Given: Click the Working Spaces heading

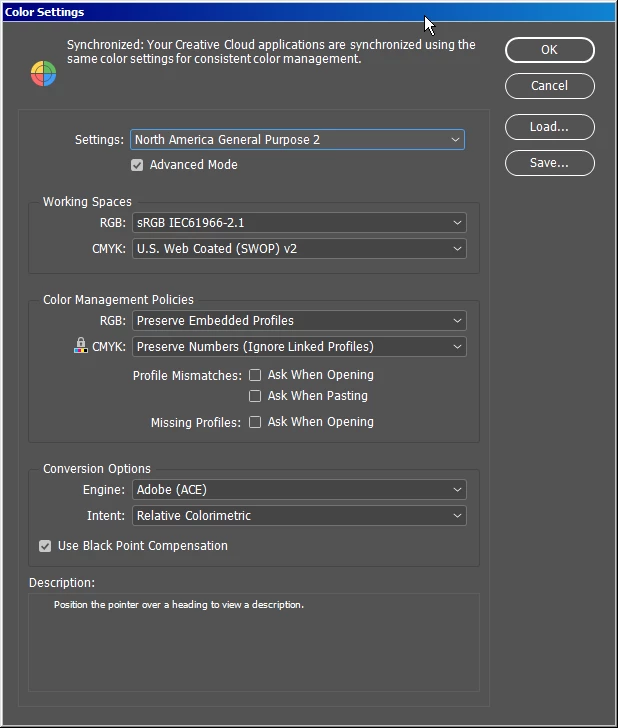Looking at the screenshot, I should [87, 202].
